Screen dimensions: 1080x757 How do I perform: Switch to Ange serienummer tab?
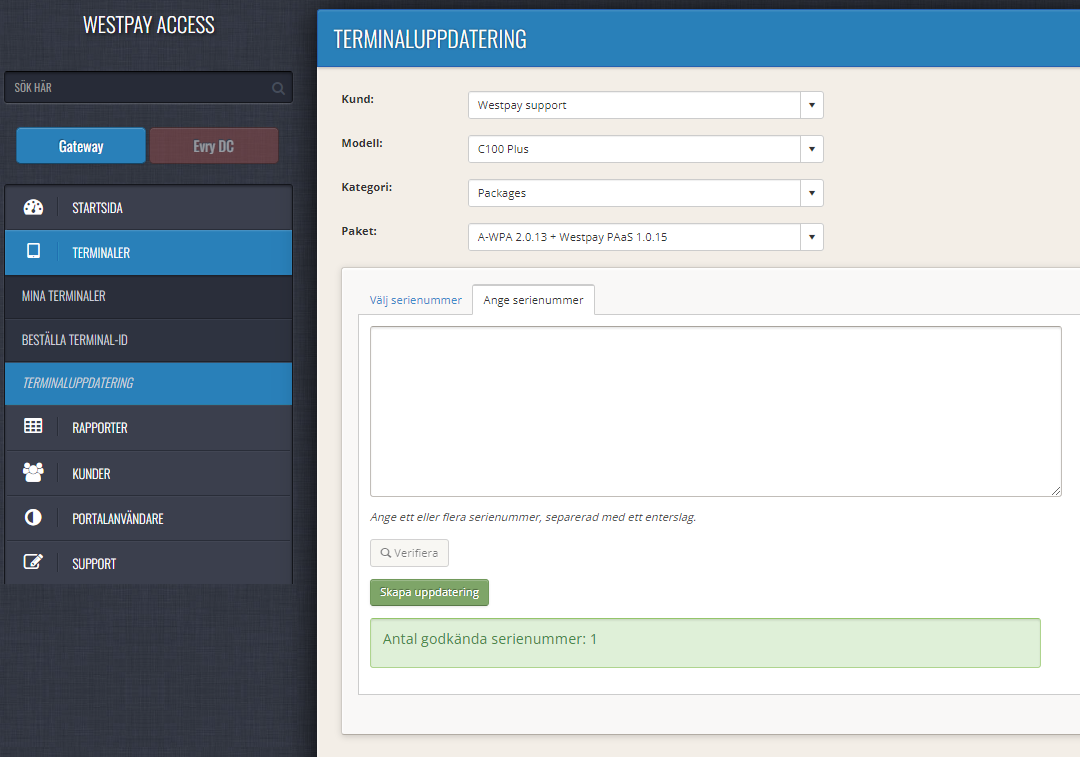point(533,300)
